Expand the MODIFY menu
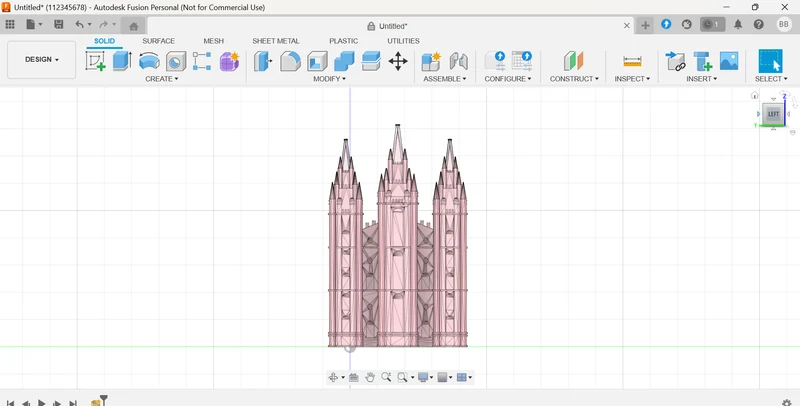Image resolution: width=800 pixels, height=406 pixels. click(x=329, y=79)
